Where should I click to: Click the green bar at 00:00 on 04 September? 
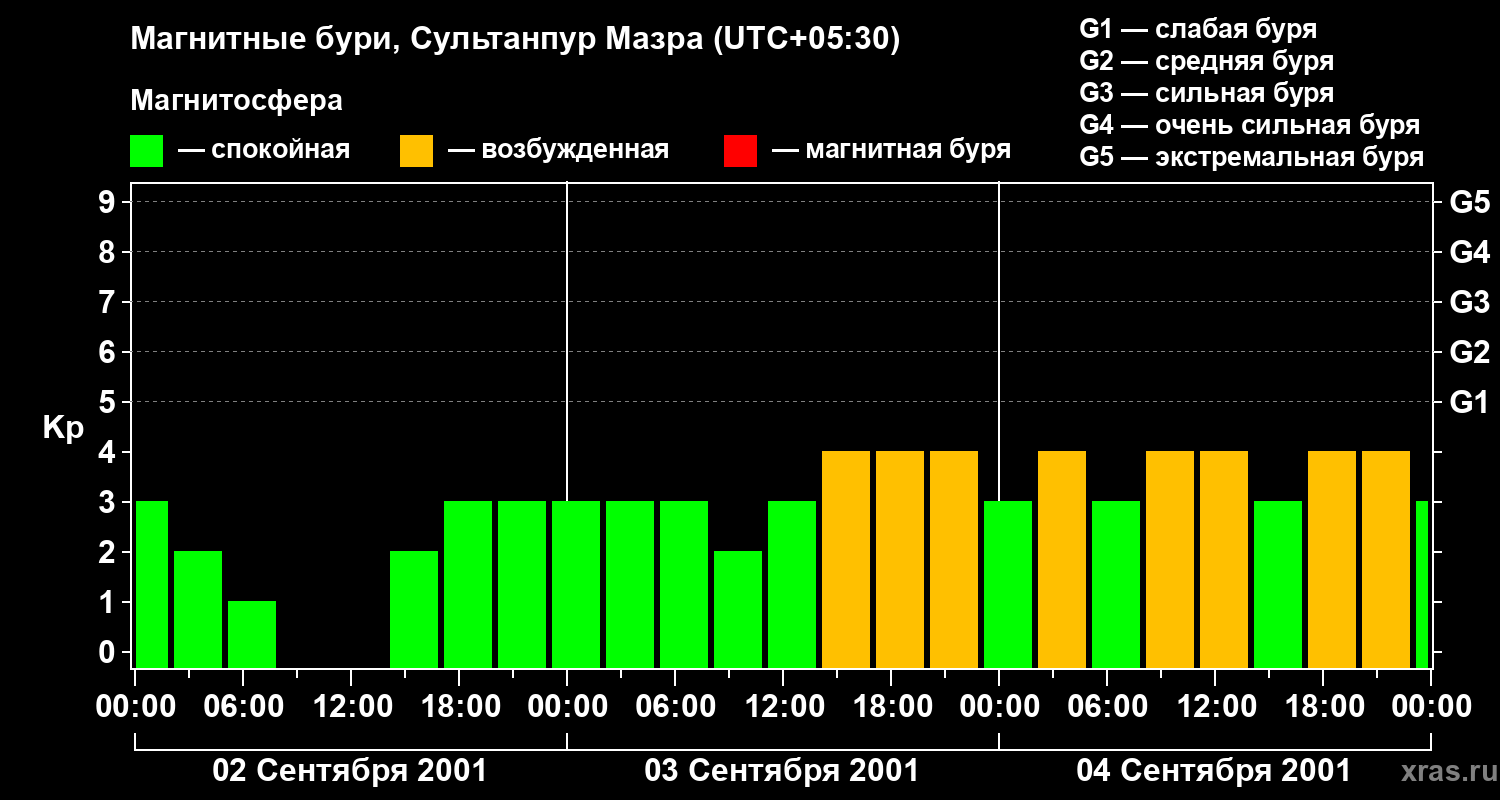pyautogui.click(x=1008, y=584)
